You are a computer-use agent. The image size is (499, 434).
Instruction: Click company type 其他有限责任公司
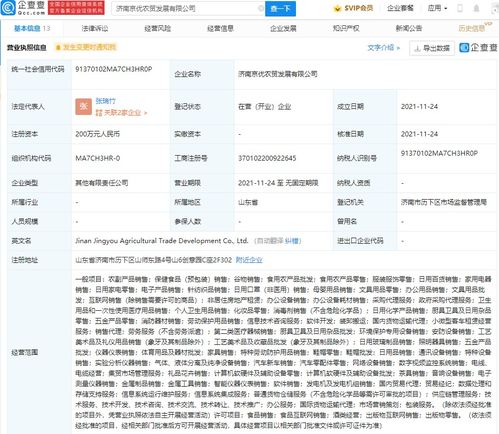coord(102,183)
